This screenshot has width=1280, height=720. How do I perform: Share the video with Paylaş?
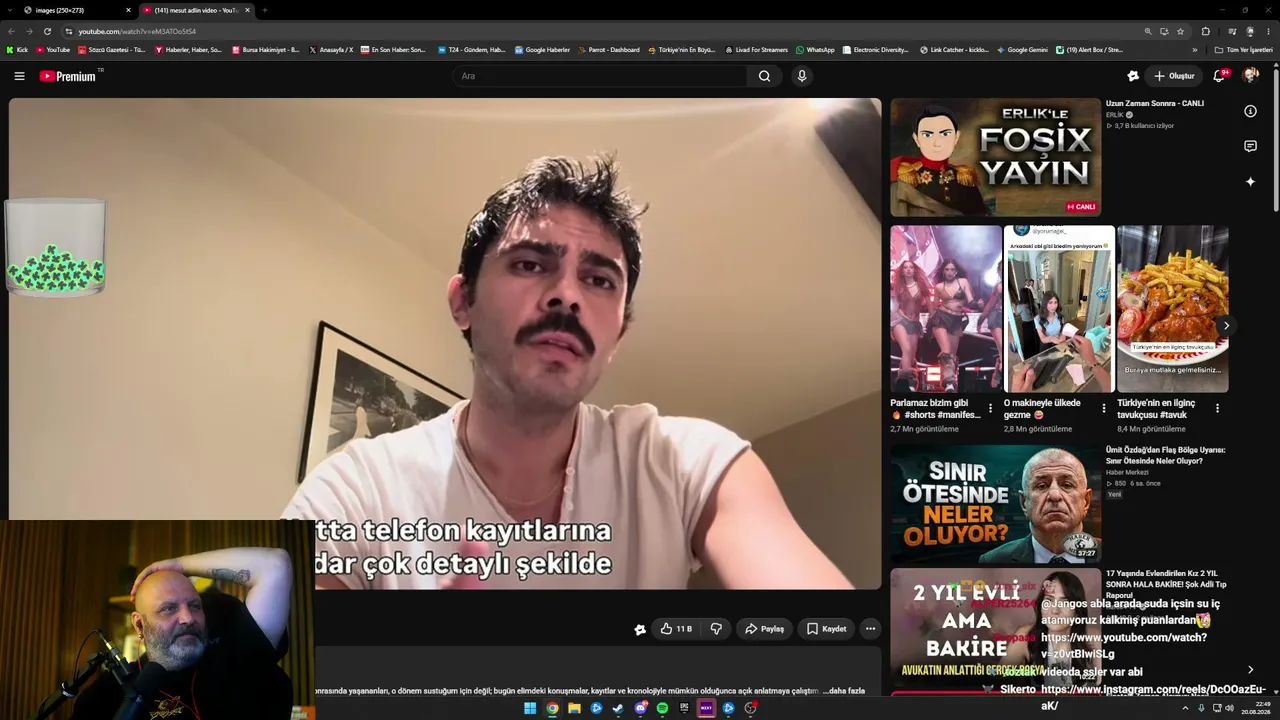pos(764,629)
